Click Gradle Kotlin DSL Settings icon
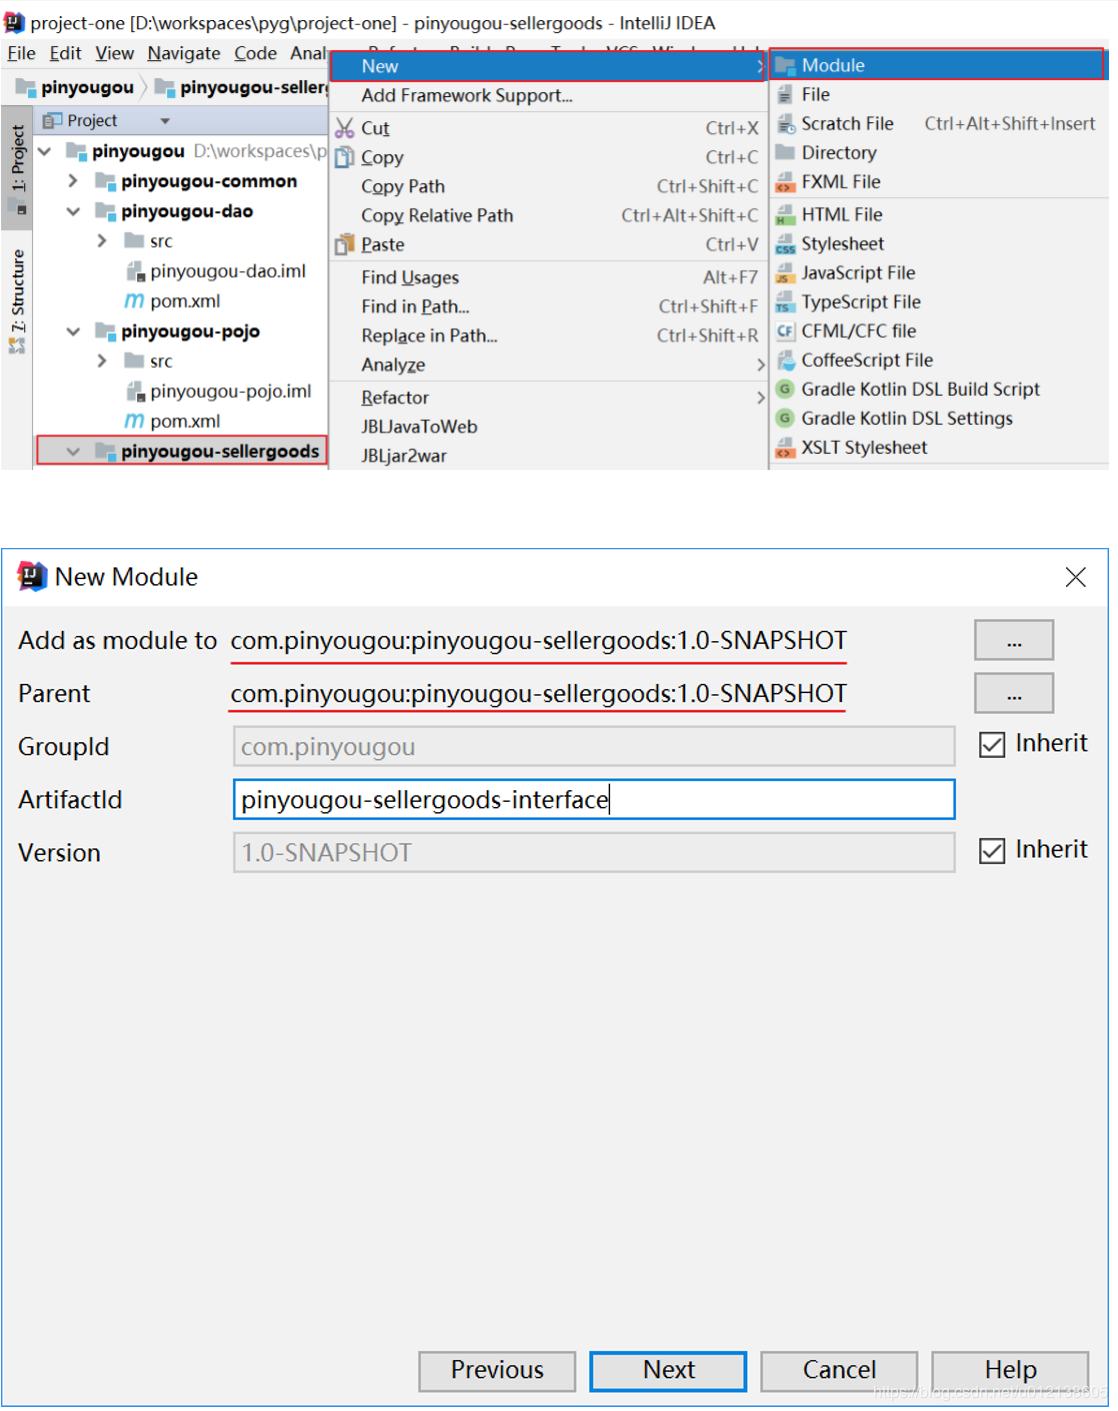 (785, 418)
